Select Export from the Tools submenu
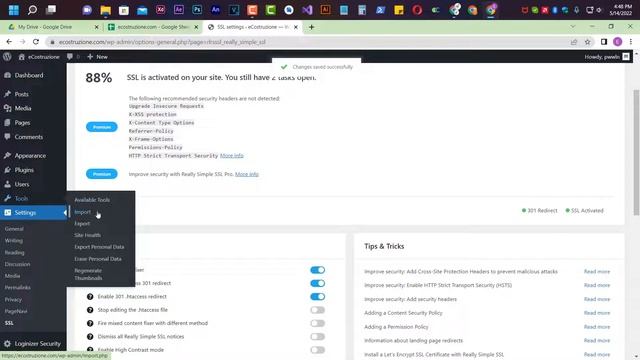This screenshot has width=640, height=360. click(x=82, y=224)
